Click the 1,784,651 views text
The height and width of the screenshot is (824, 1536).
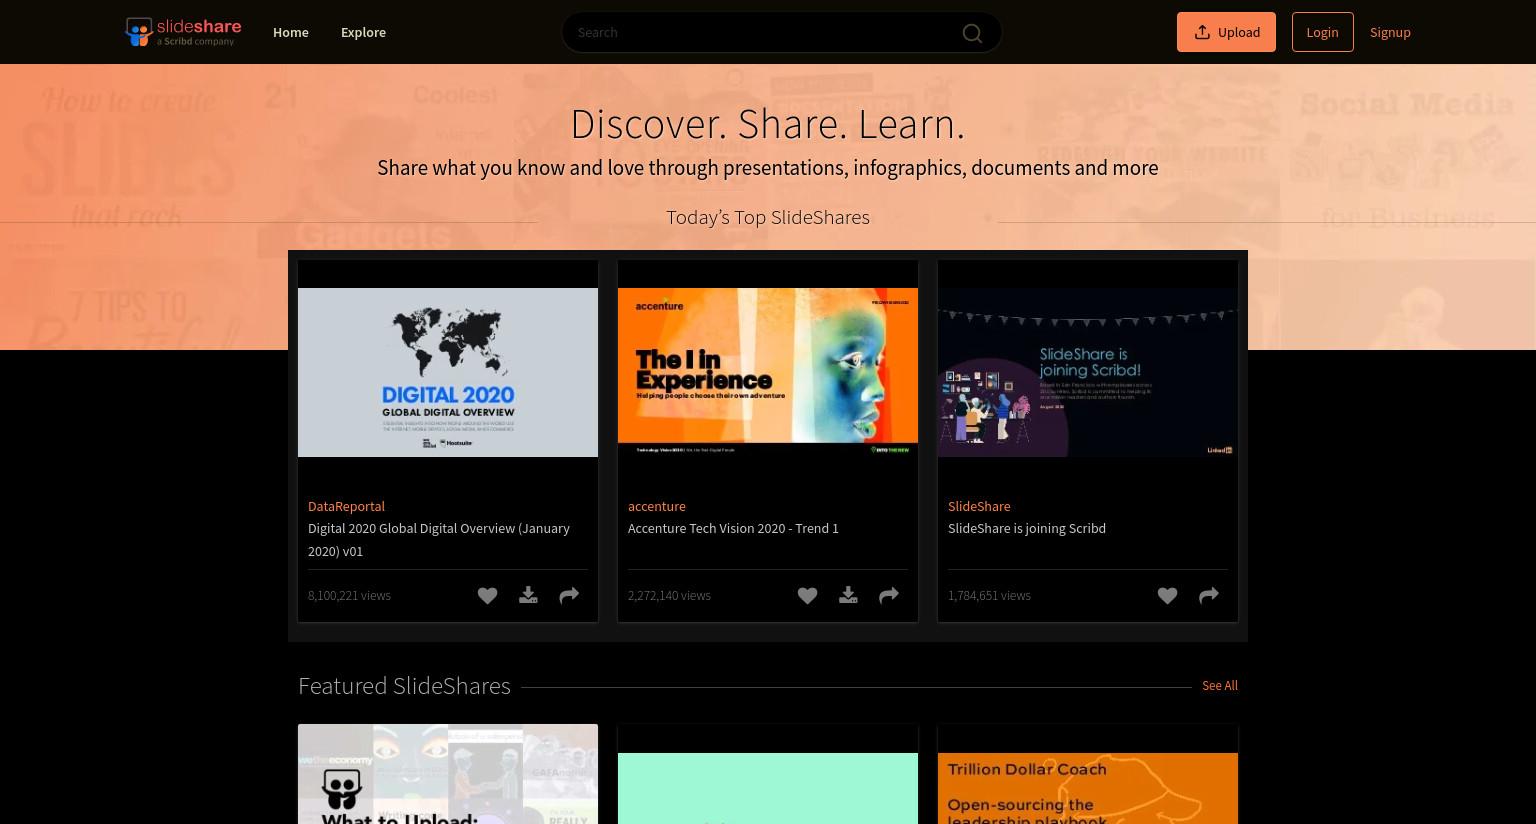click(x=989, y=595)
